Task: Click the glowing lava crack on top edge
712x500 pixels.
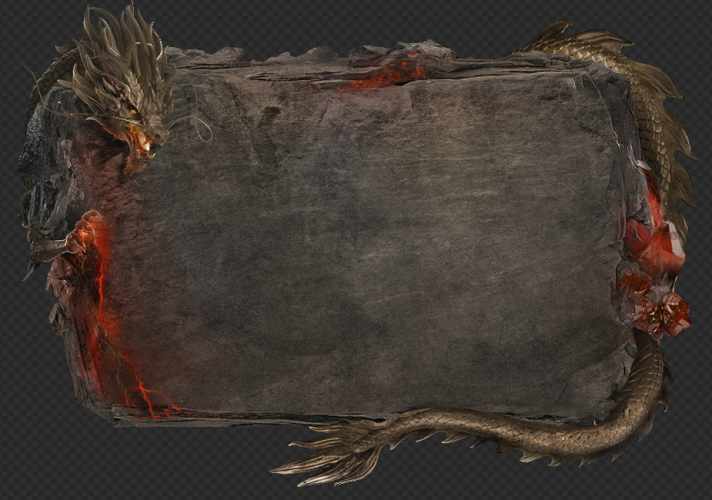Action: 395,68
